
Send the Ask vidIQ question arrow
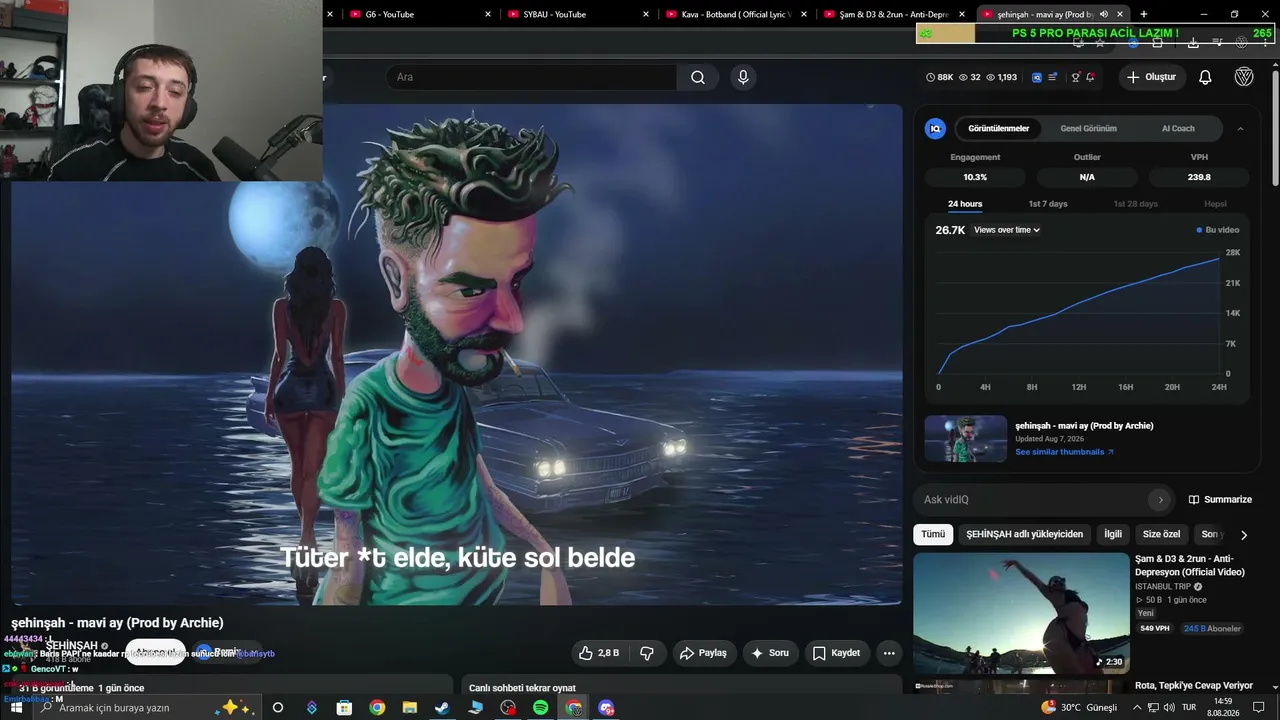(x=1160, y=500)
